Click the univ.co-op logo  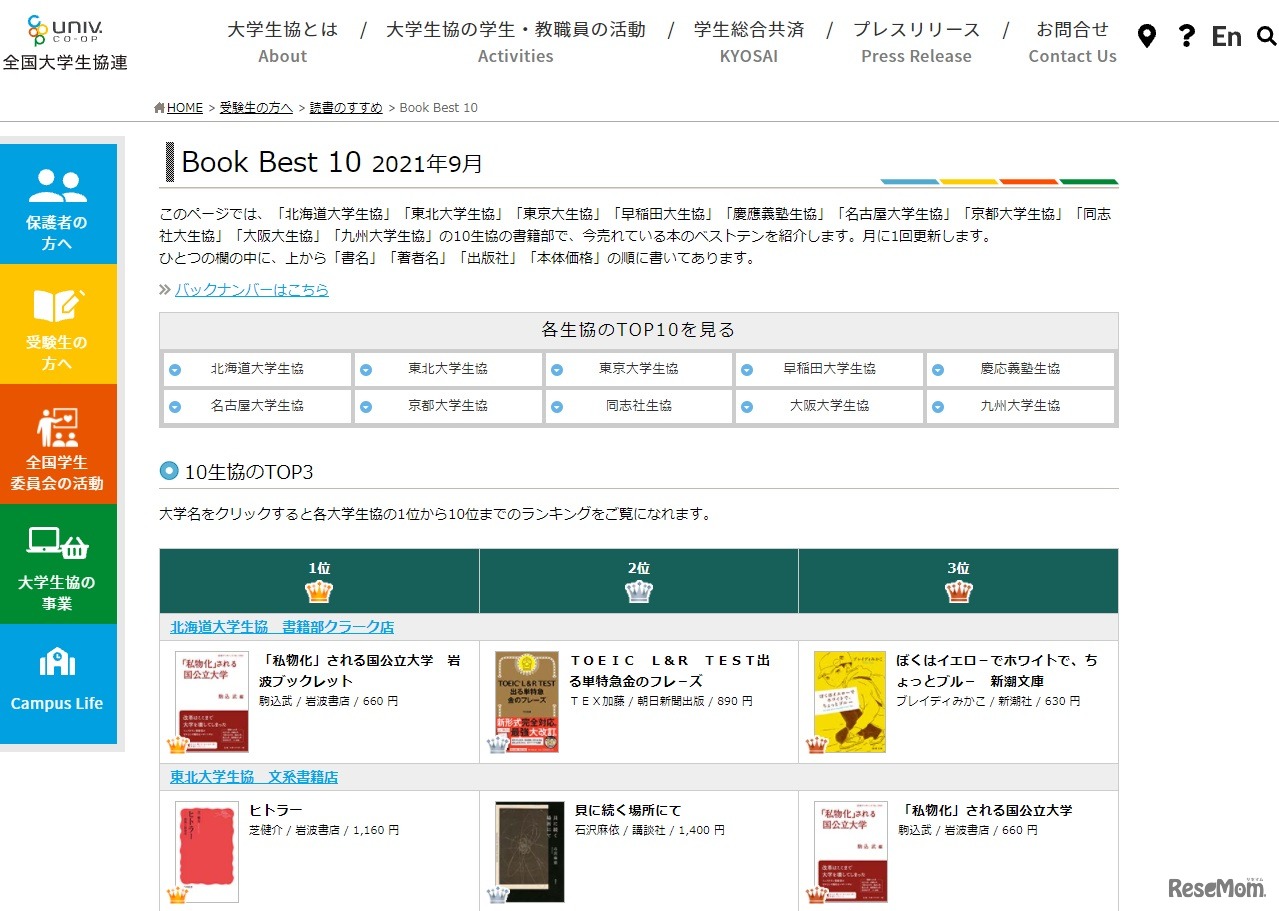66,30
